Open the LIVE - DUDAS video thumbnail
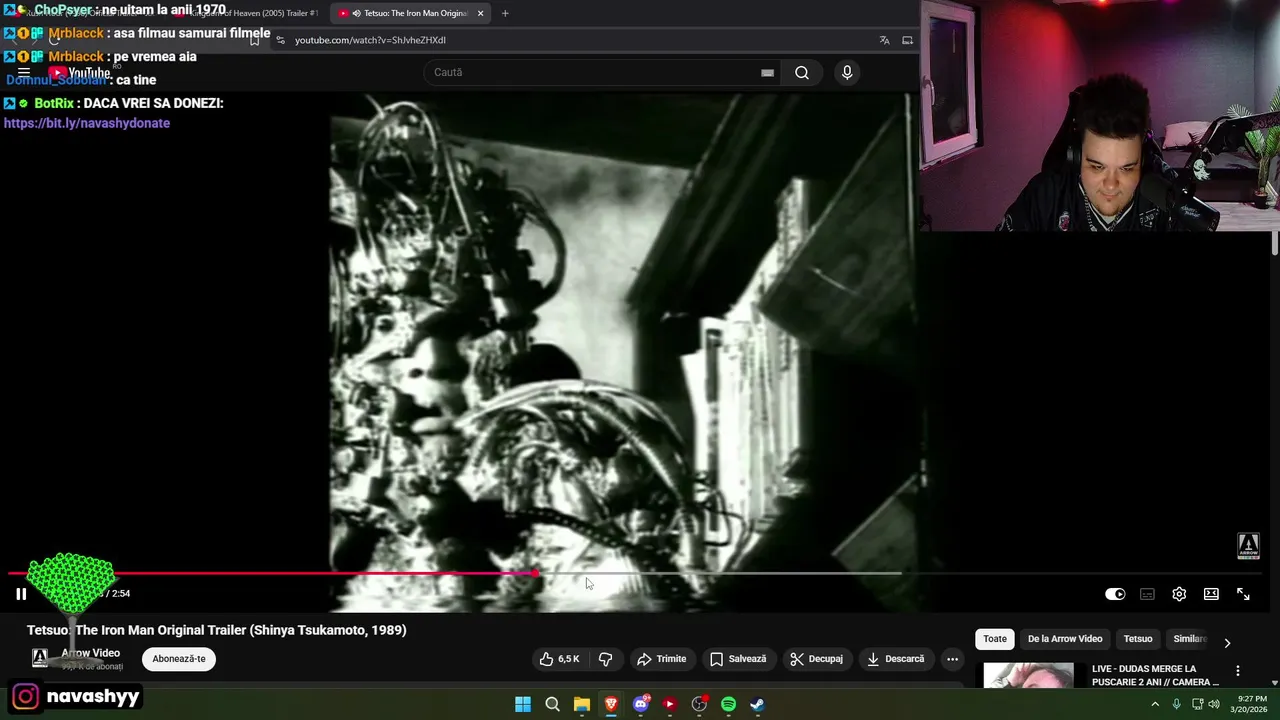1280x720 pixels. tap(1029, 676)
